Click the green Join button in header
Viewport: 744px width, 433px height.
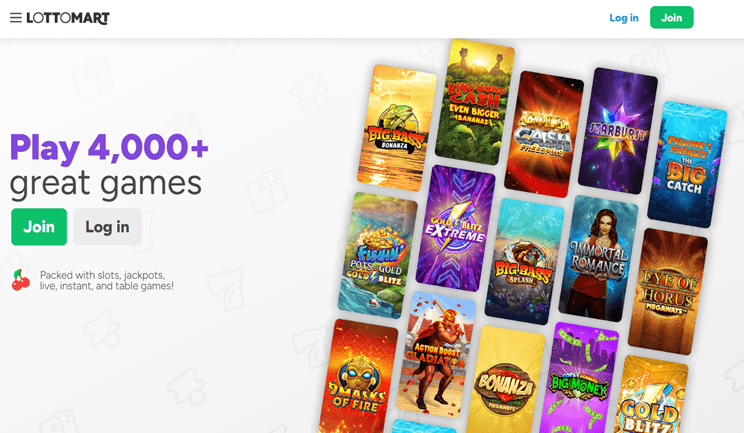tap(671, 18)
